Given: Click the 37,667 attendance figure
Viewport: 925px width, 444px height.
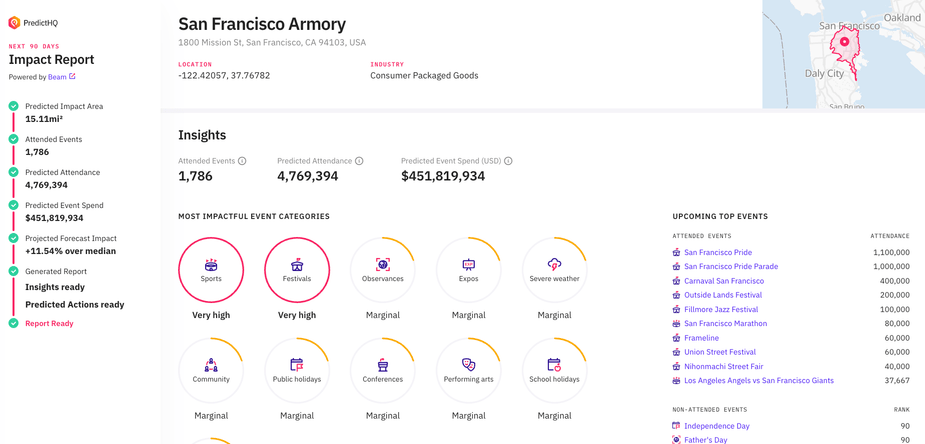Looking at the screenshot, I should [x=897, y=381].
